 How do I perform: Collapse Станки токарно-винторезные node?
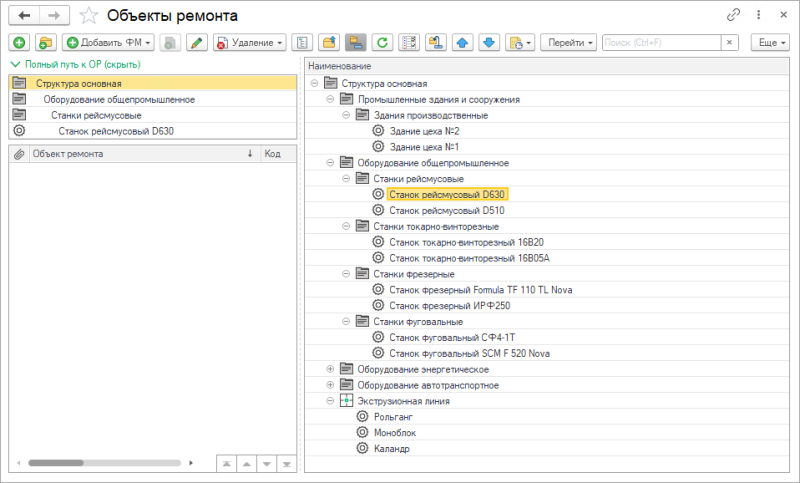[346, 226]
